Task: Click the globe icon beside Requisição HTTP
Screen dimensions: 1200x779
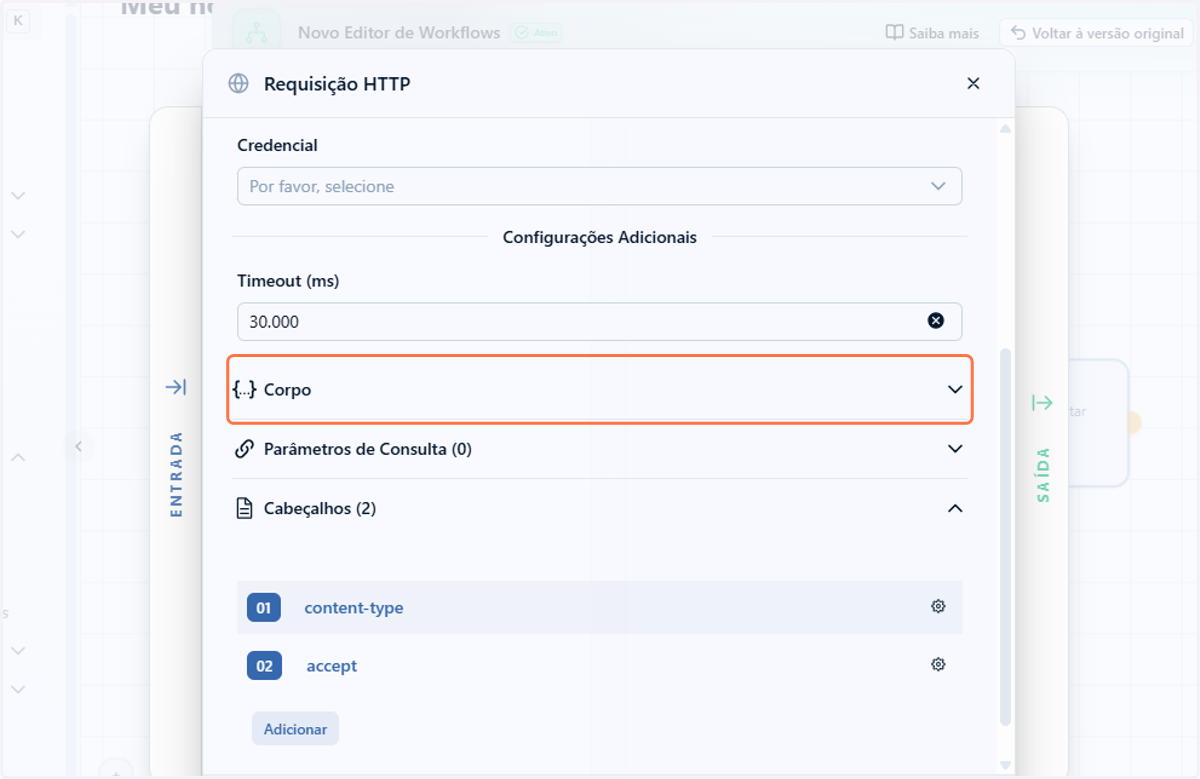Action: tap(238, 84)
